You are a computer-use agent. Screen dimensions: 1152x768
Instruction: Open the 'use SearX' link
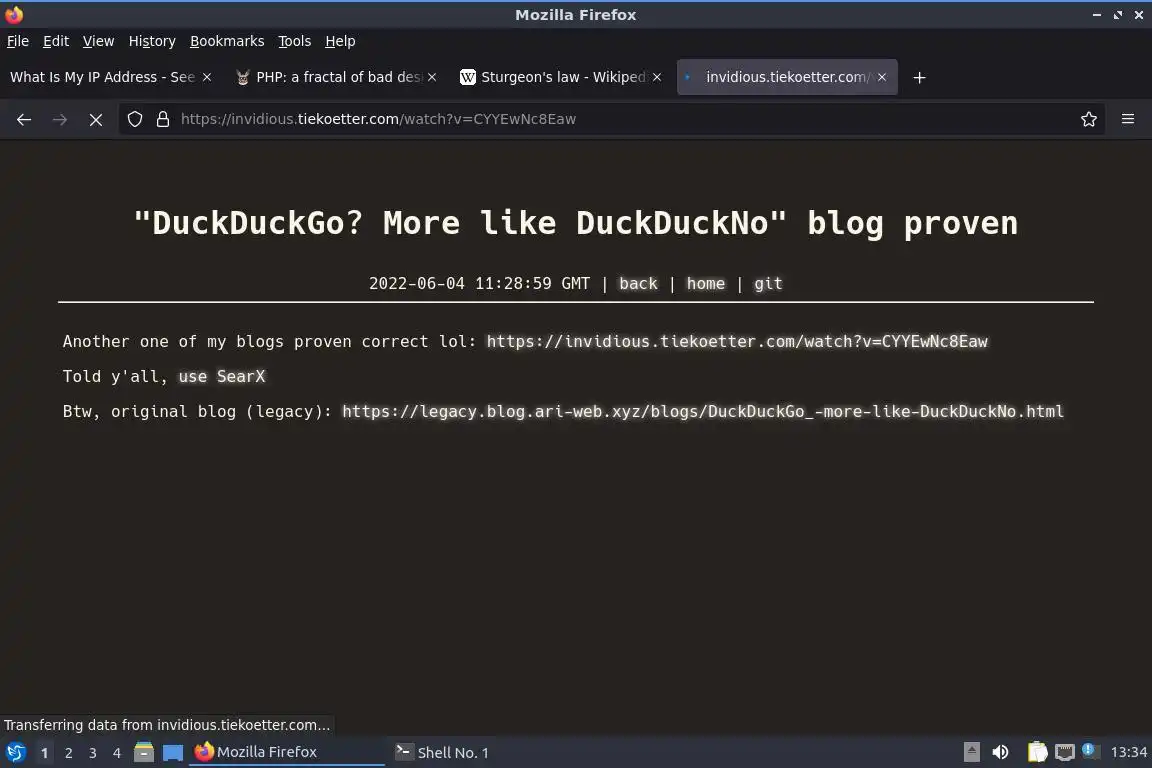222,376
